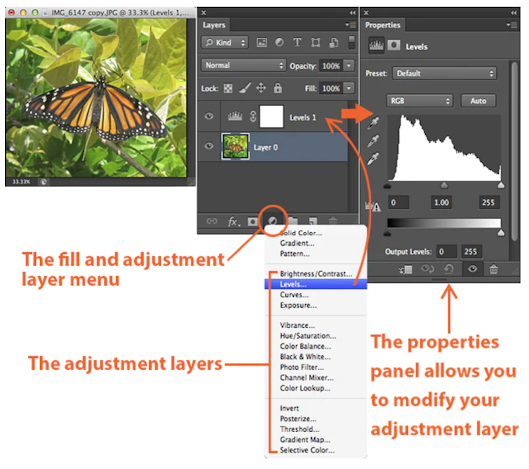Viewport: 529px width, 469px height.
Task: Choose Curves from adjustment menu
Action: click(x=294, y=295)
